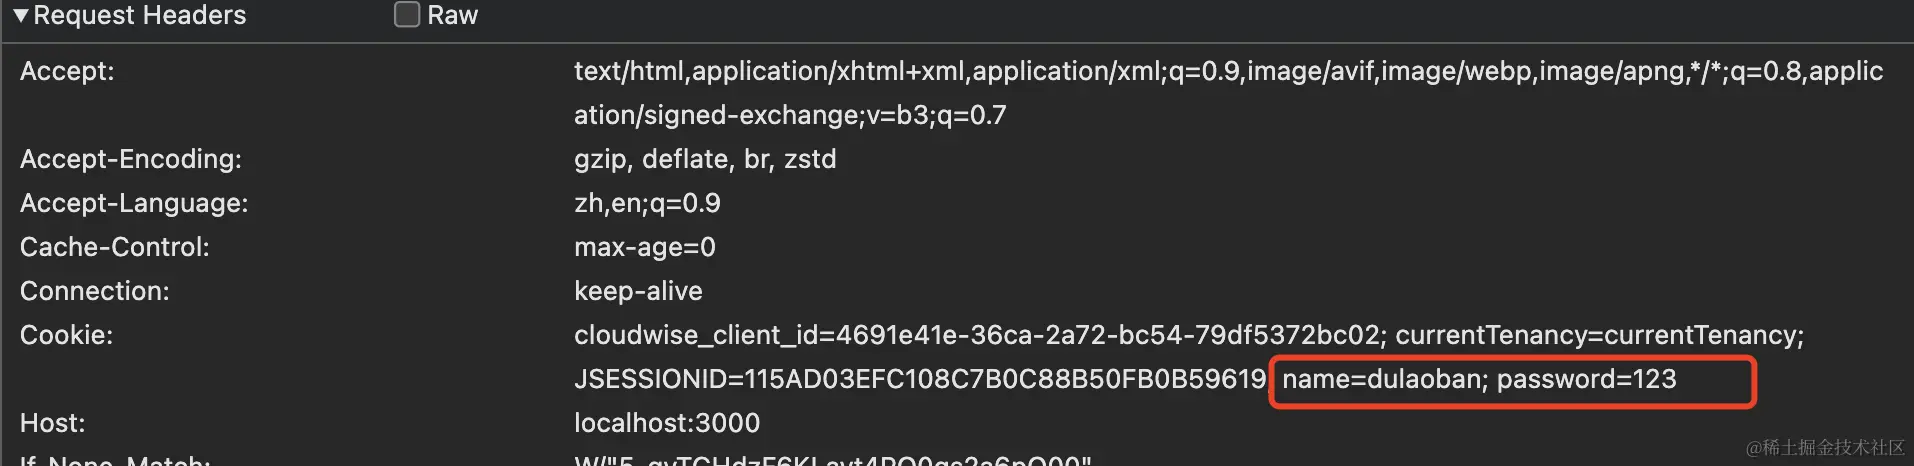
Task: Click the Raw label text
Action: pos(453,16)
